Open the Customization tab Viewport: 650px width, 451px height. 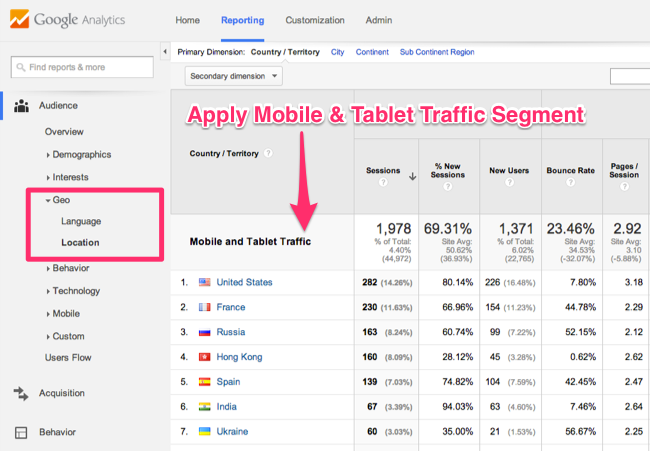click(315, 20)
